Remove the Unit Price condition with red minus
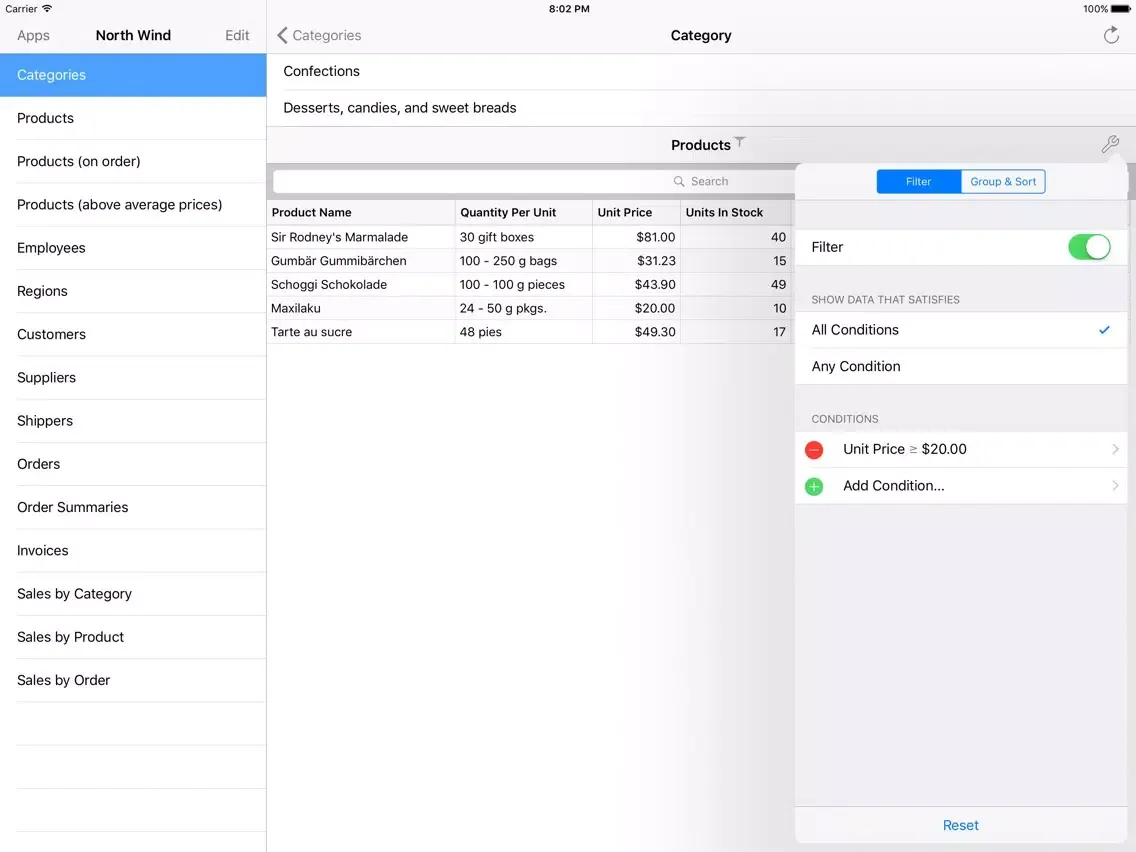This screenshot has width=1136, height=852. [814, 450]
